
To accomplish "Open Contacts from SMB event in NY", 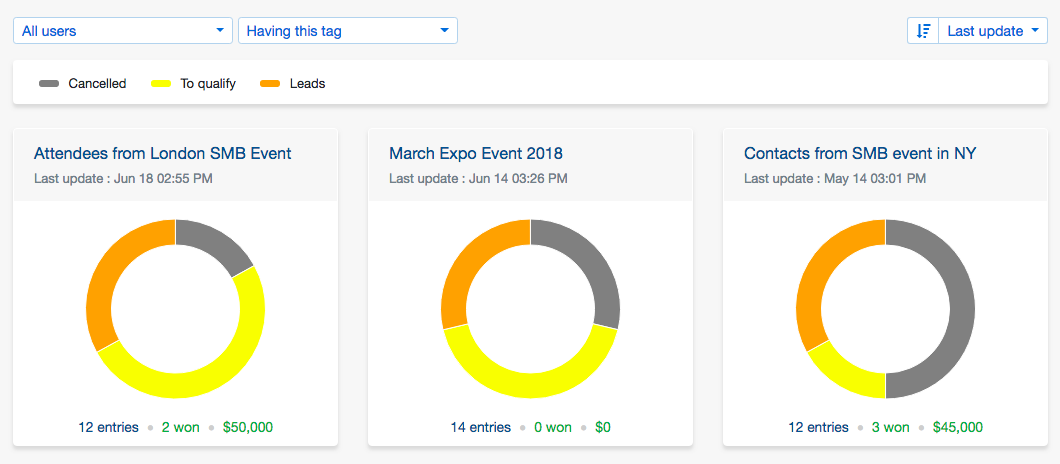I will (x=860, y=154).
